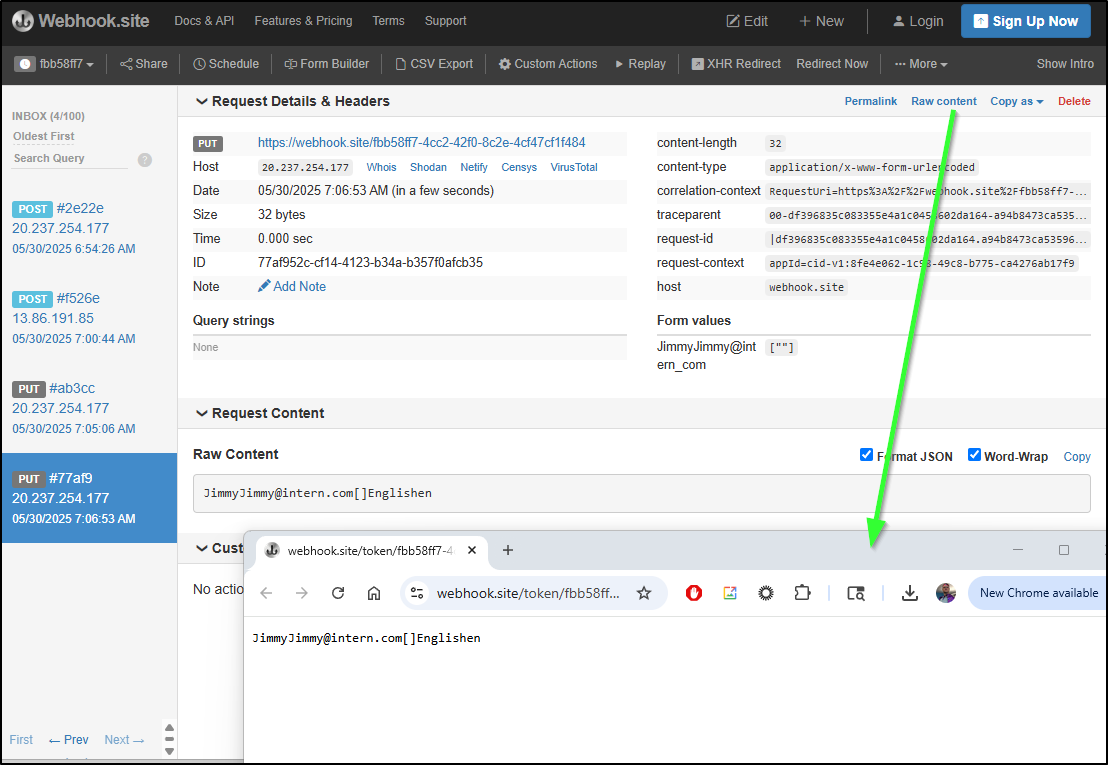Click CSV Export in toolbar
The height and width of the screenshot is (765, 1108).
pyautogui.click(x=434, y=64)
